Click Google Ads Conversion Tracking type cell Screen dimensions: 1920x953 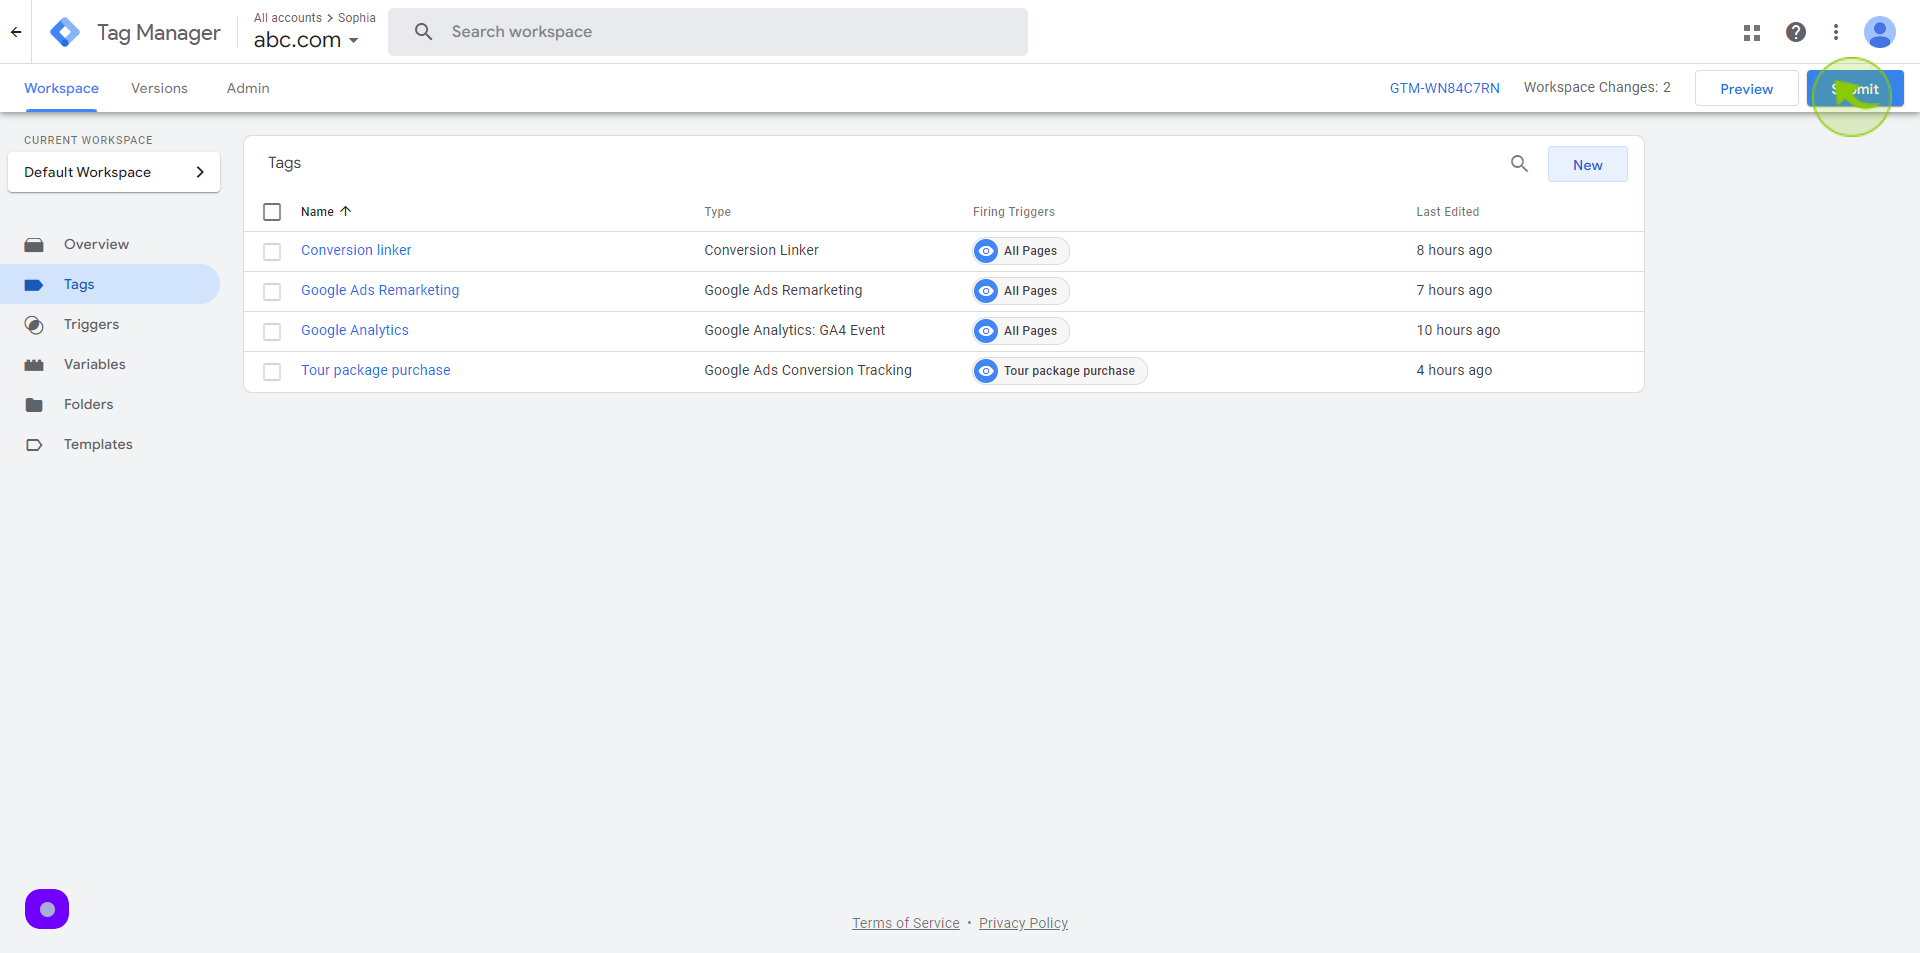coord(808,370)
